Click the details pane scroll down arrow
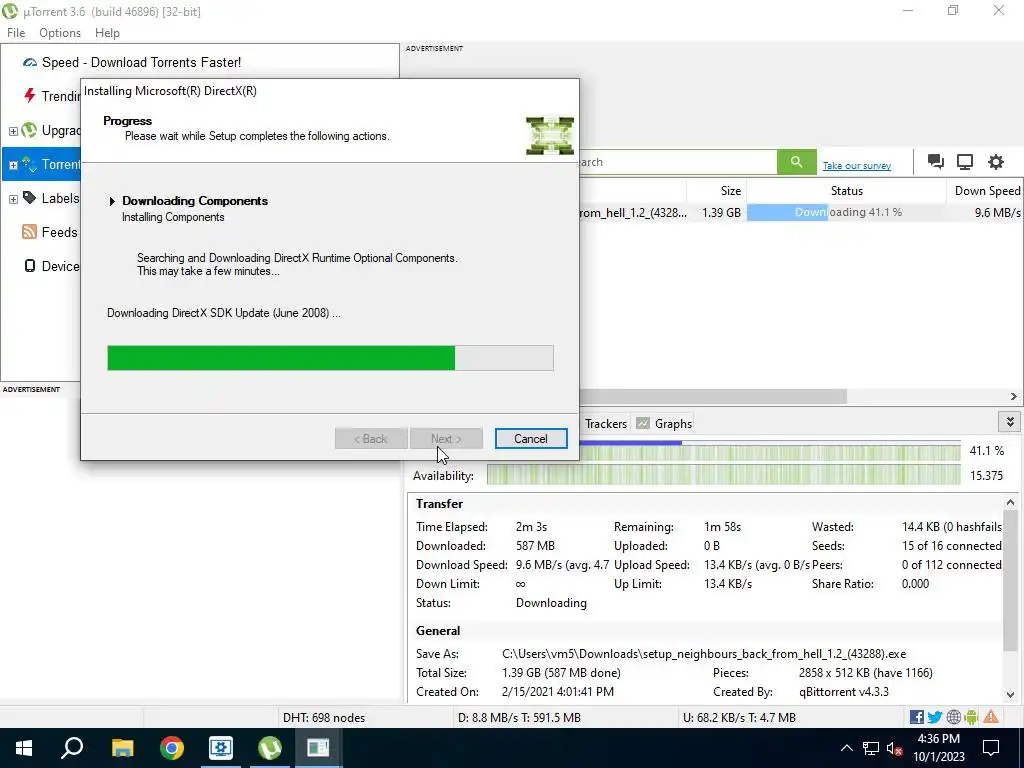Screen dimensions: 1024x768 coord(1010,695)
